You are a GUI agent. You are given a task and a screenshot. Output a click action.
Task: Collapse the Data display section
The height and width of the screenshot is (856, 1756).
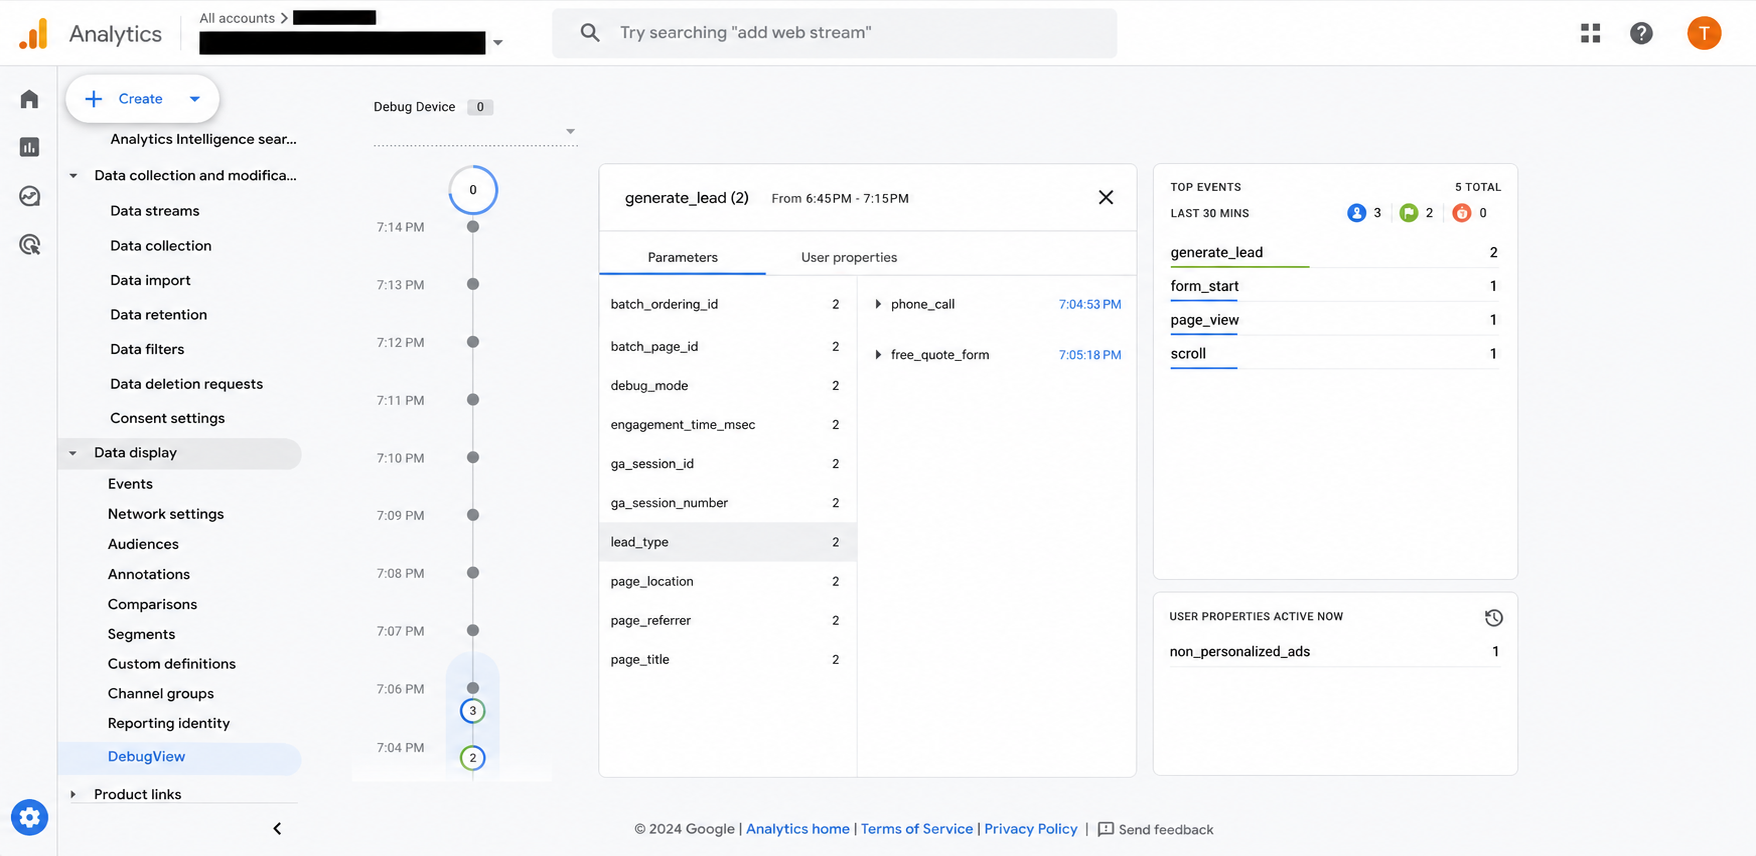(x=73, y=453)
